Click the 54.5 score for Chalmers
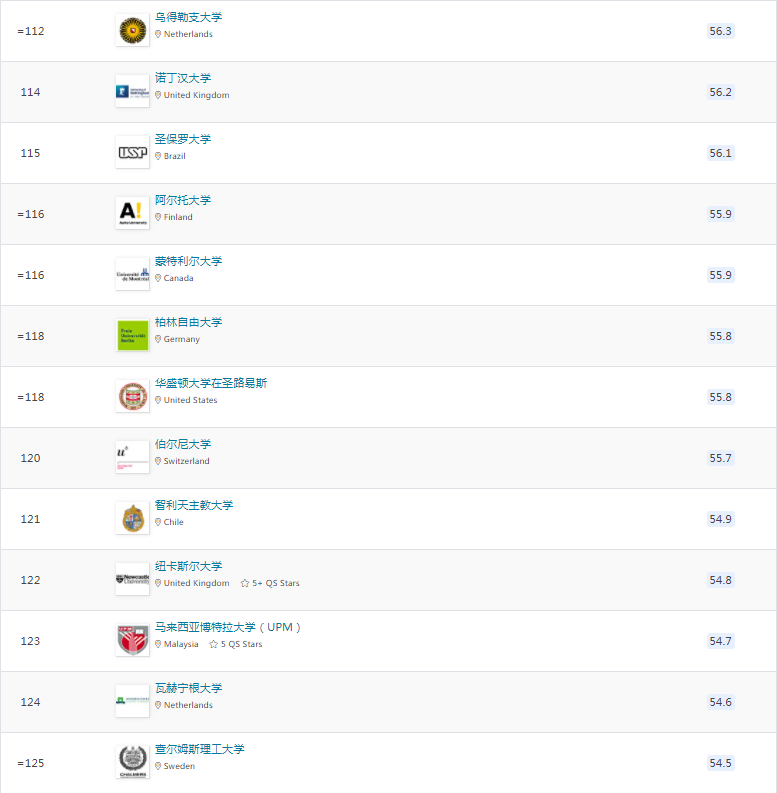This screenshot has width=777, height=793. tap(720, 763)
